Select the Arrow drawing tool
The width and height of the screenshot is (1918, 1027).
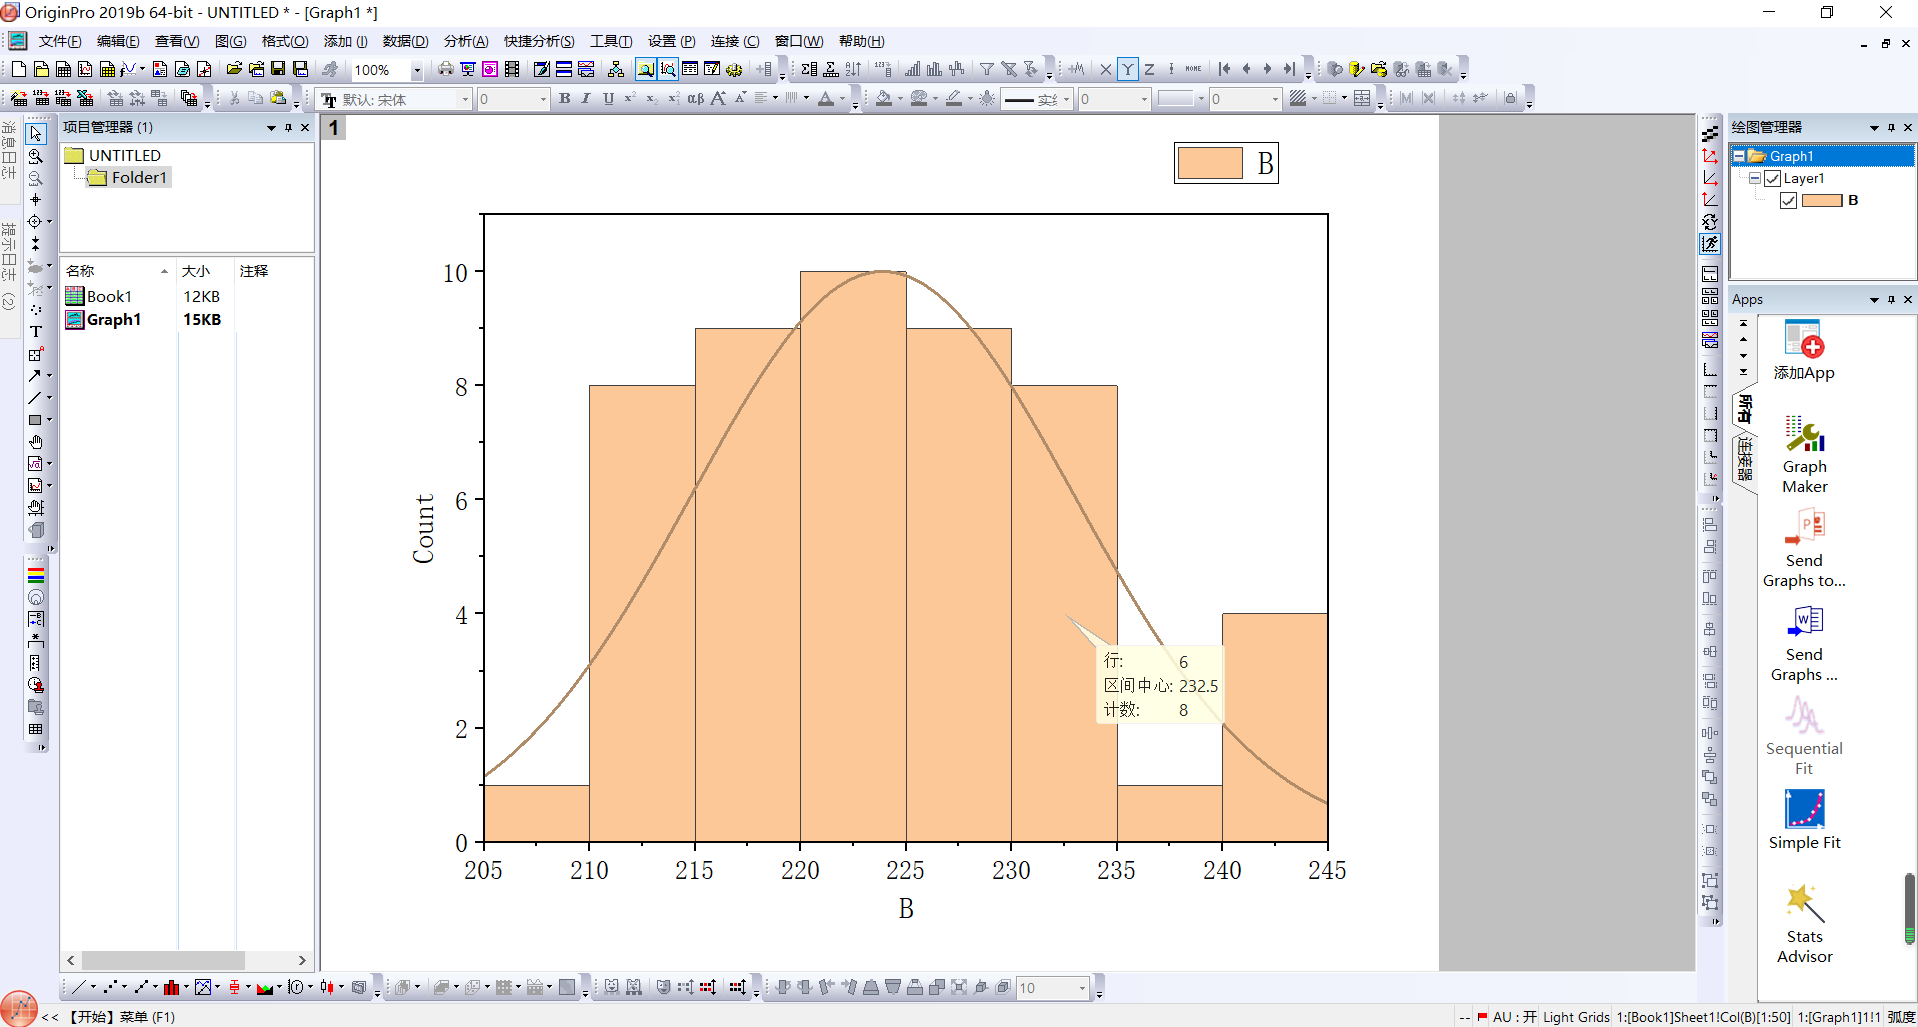click(x=36, y=376)
